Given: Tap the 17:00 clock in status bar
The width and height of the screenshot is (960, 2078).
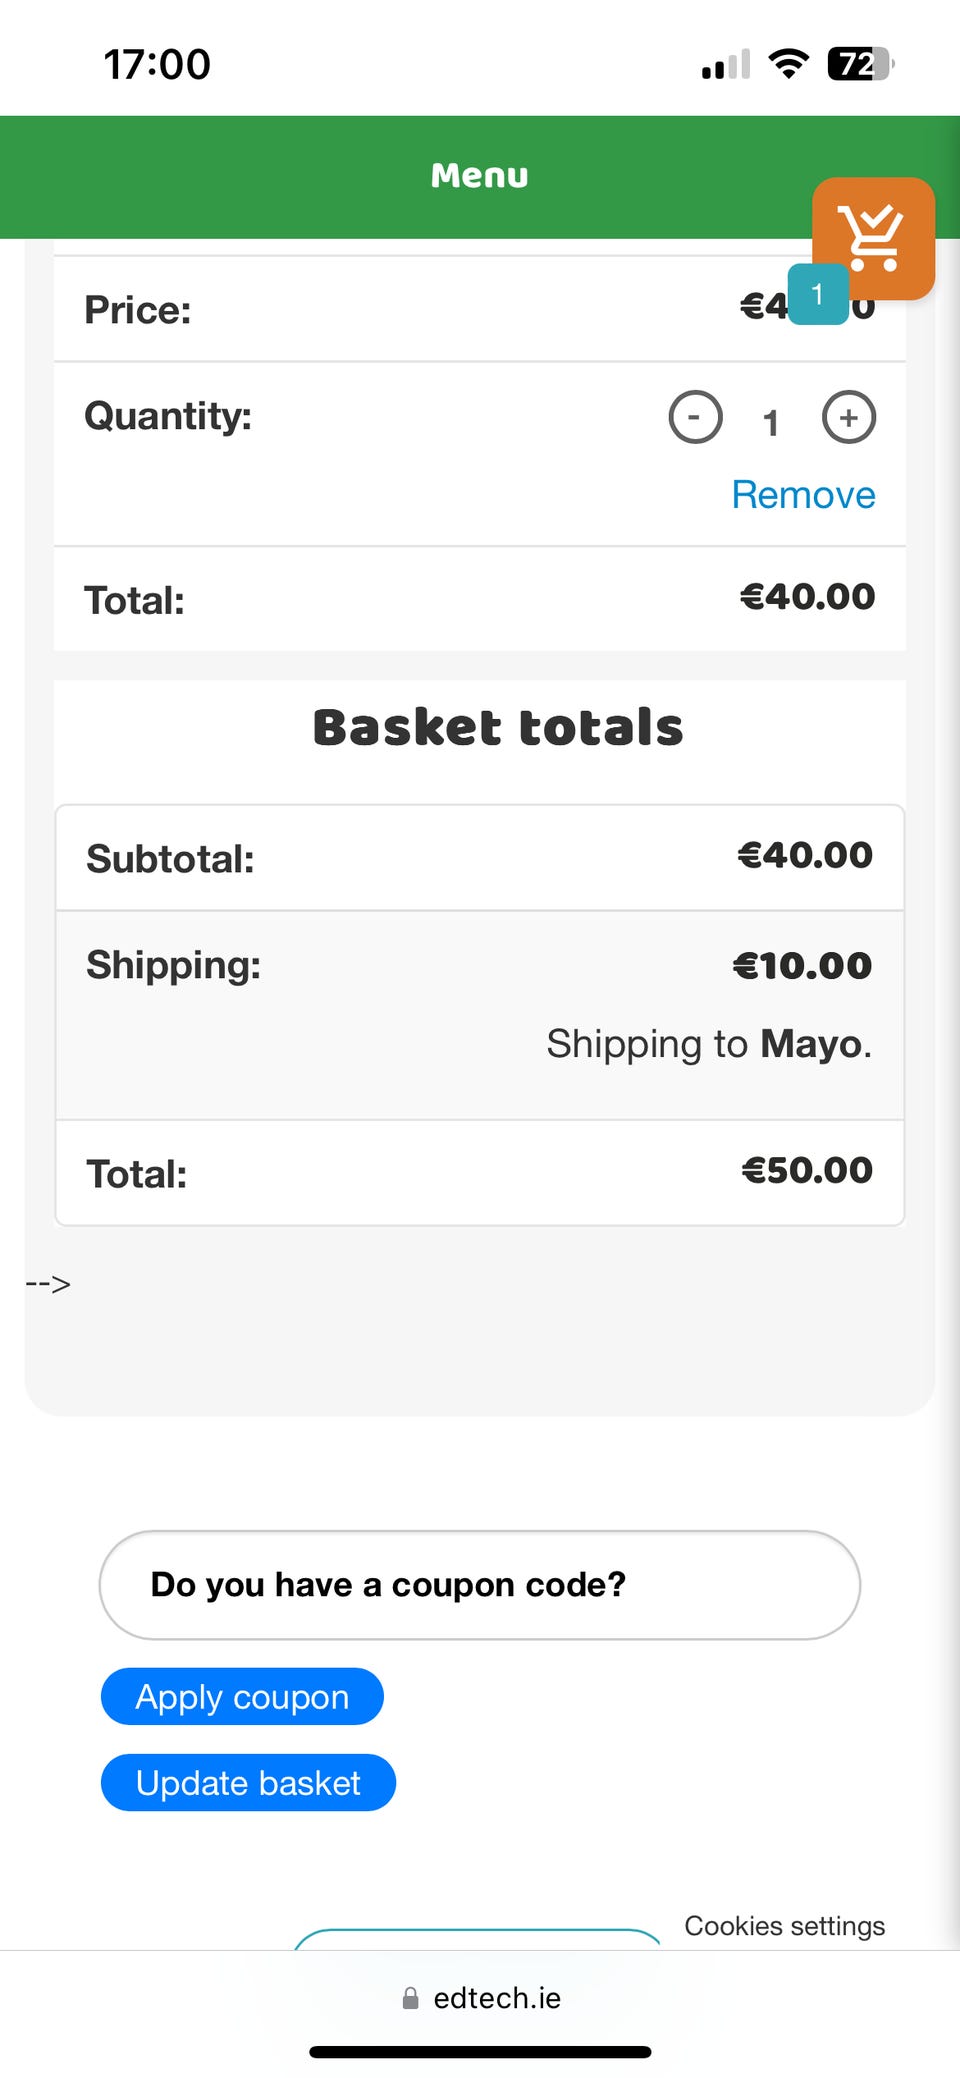Looking at the screenshot, I should tap(157, 65).
